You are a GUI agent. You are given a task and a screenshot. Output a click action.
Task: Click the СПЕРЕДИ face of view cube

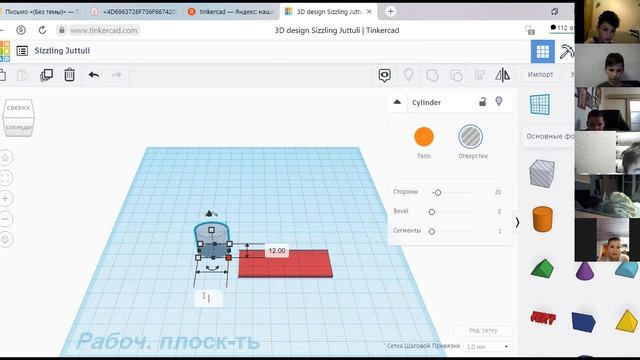[18, 127]
